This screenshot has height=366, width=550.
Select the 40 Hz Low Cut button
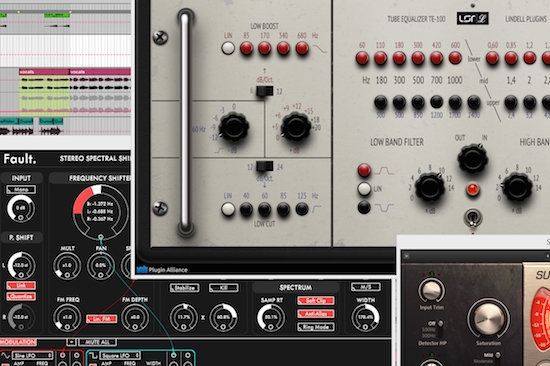(x=246, y=209)
